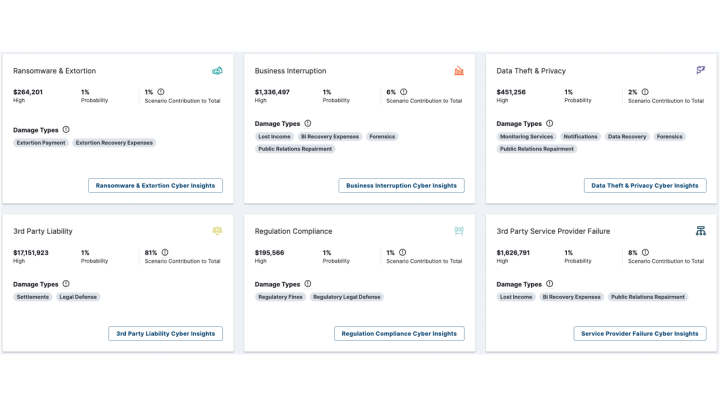Select the Settlements damage type tag
Image resolution: width=720 pixels, height=405 pixels.
tap(32, 297)
